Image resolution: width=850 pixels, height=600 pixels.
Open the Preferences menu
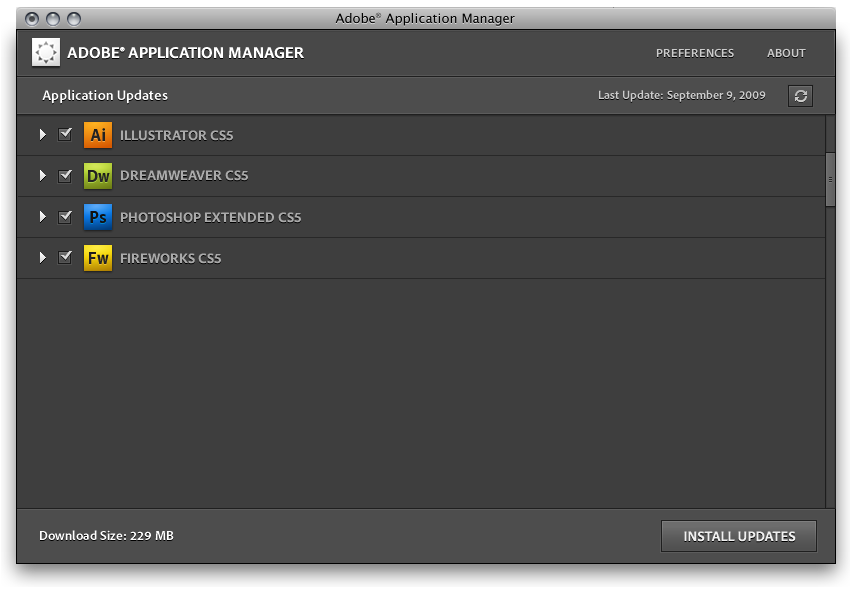[x=694, y=53]
